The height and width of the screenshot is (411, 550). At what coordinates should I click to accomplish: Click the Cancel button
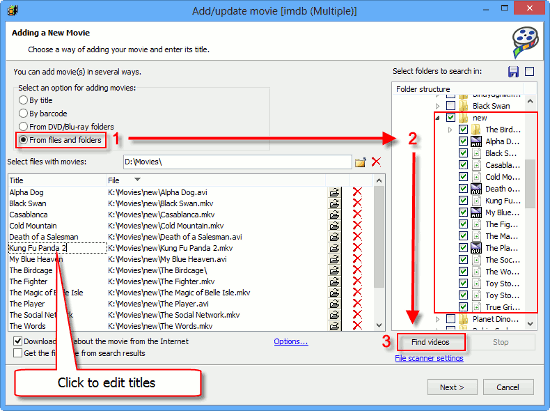click(x=508, y=387)
